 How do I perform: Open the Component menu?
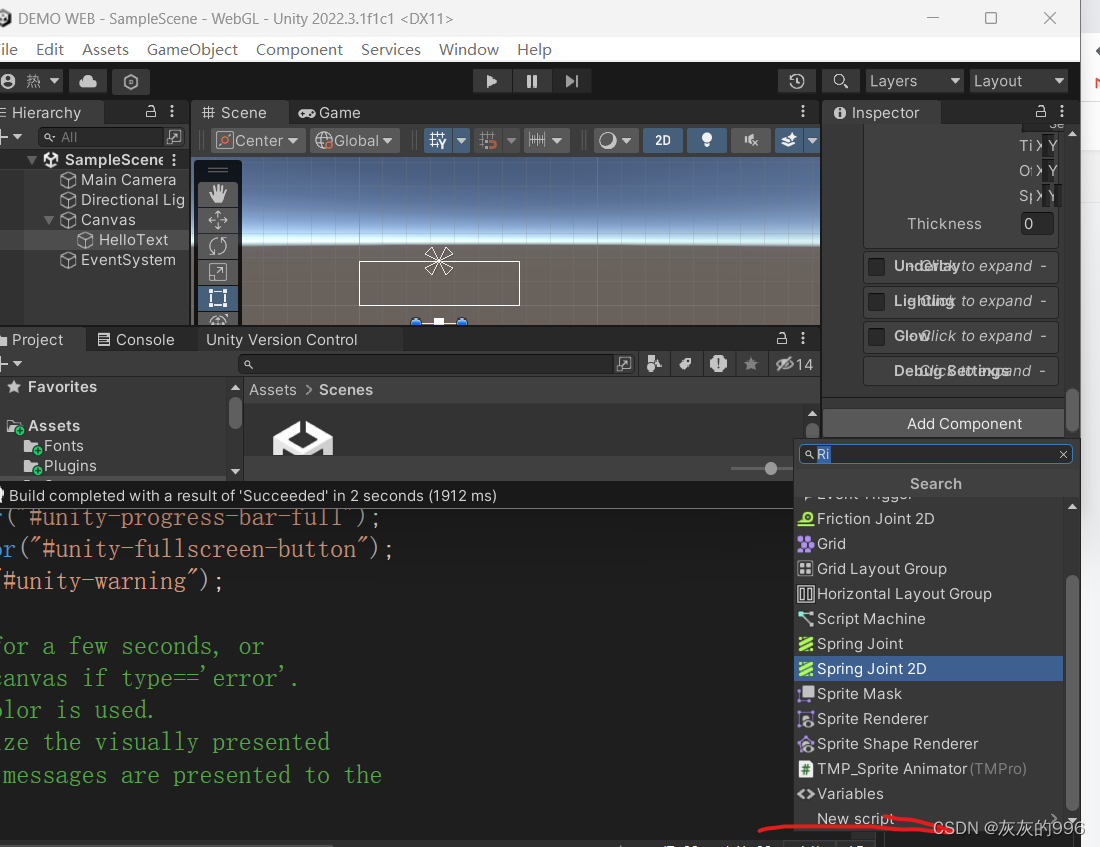(299, 50)
